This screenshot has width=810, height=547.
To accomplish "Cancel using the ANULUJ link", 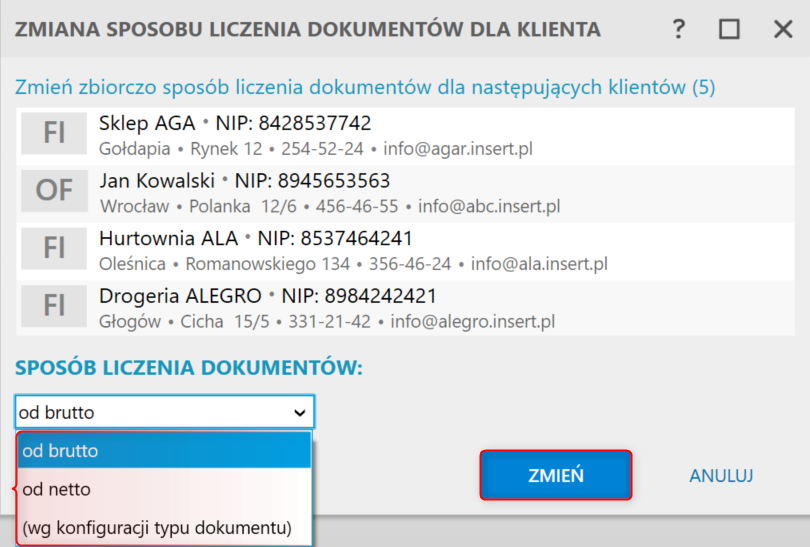I will point(721,475).
